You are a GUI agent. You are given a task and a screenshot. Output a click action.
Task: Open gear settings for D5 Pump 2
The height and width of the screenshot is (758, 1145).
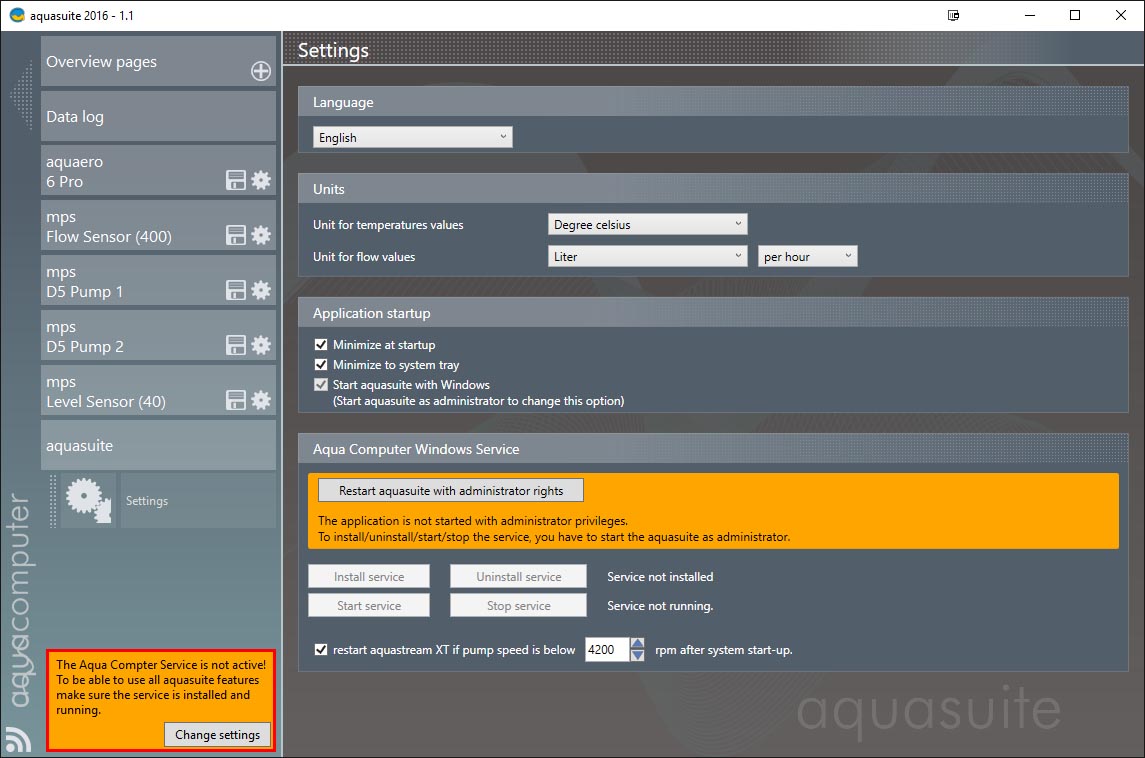[x=261, y=345]
